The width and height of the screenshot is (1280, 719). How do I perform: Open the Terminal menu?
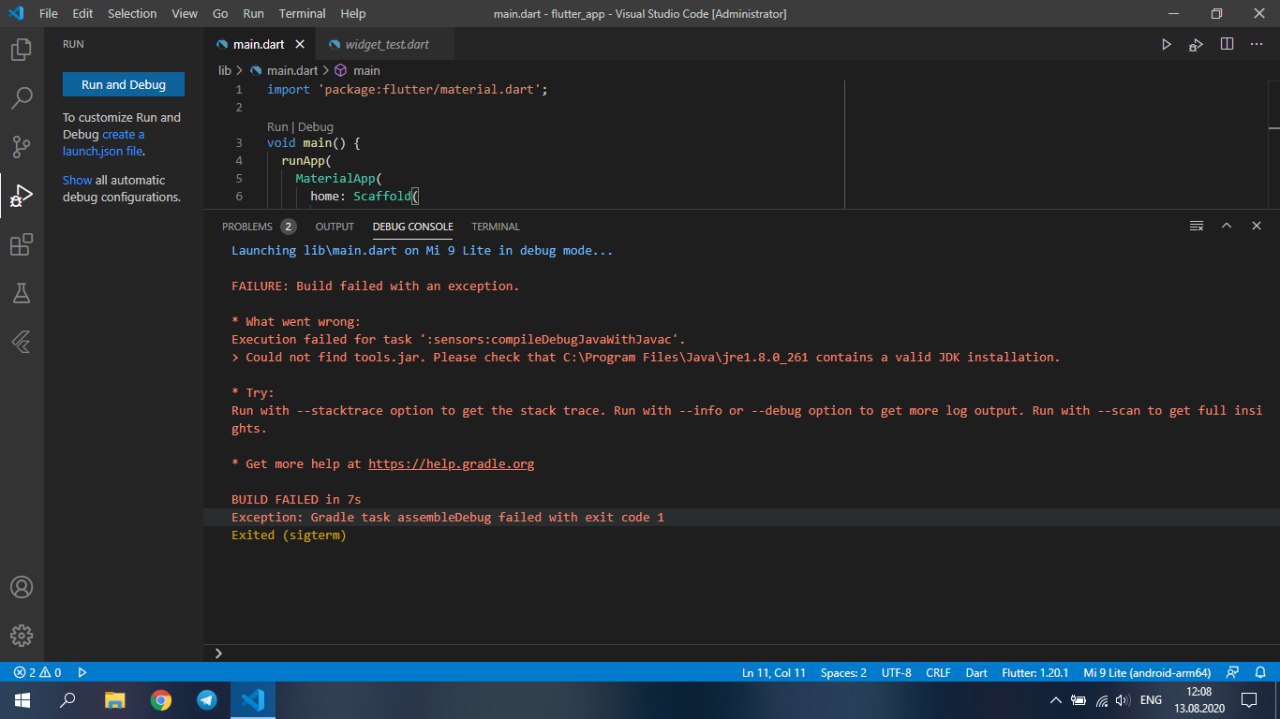click(x=302, y=14)
